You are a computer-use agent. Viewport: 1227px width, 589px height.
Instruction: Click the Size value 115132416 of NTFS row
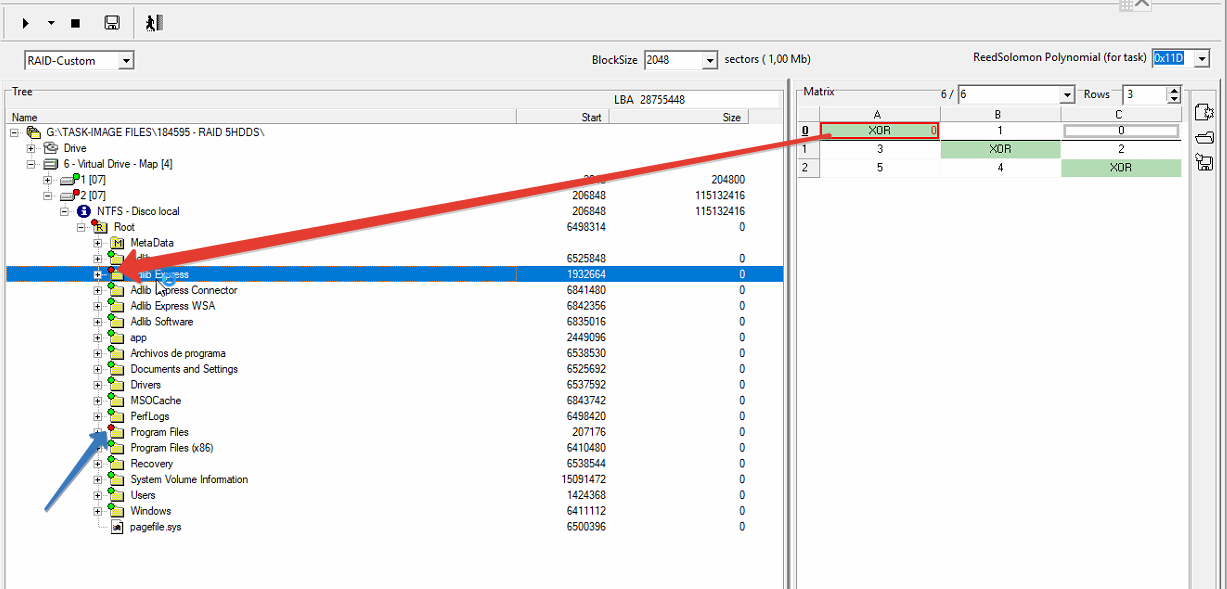click(x=719, y=211)
